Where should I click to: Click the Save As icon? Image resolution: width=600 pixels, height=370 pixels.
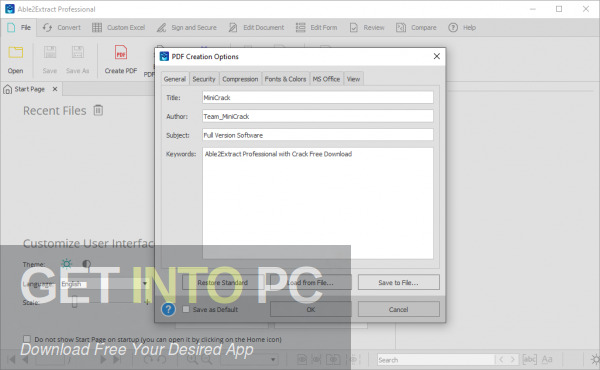click(x=78, y=52)
